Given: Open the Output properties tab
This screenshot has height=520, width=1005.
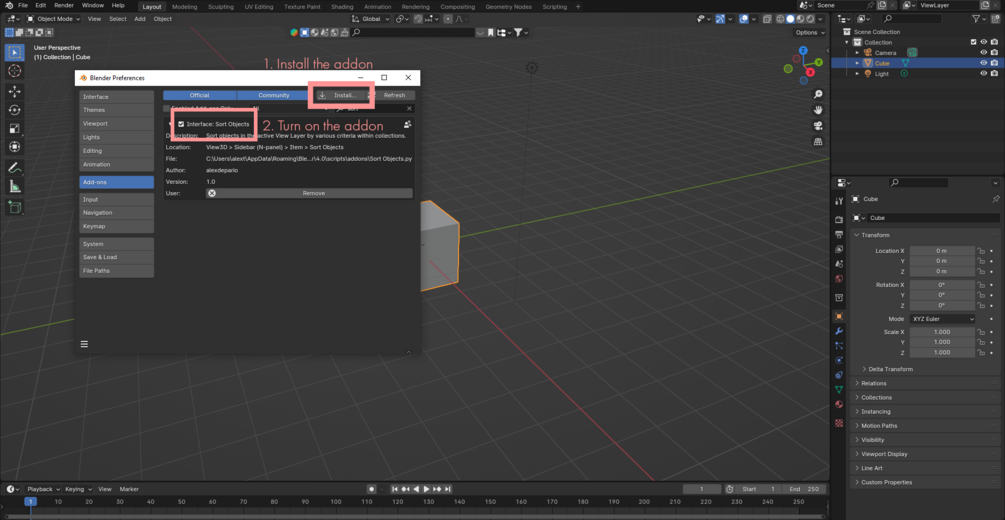Looking at the screenshot, I should click(839, 234).
